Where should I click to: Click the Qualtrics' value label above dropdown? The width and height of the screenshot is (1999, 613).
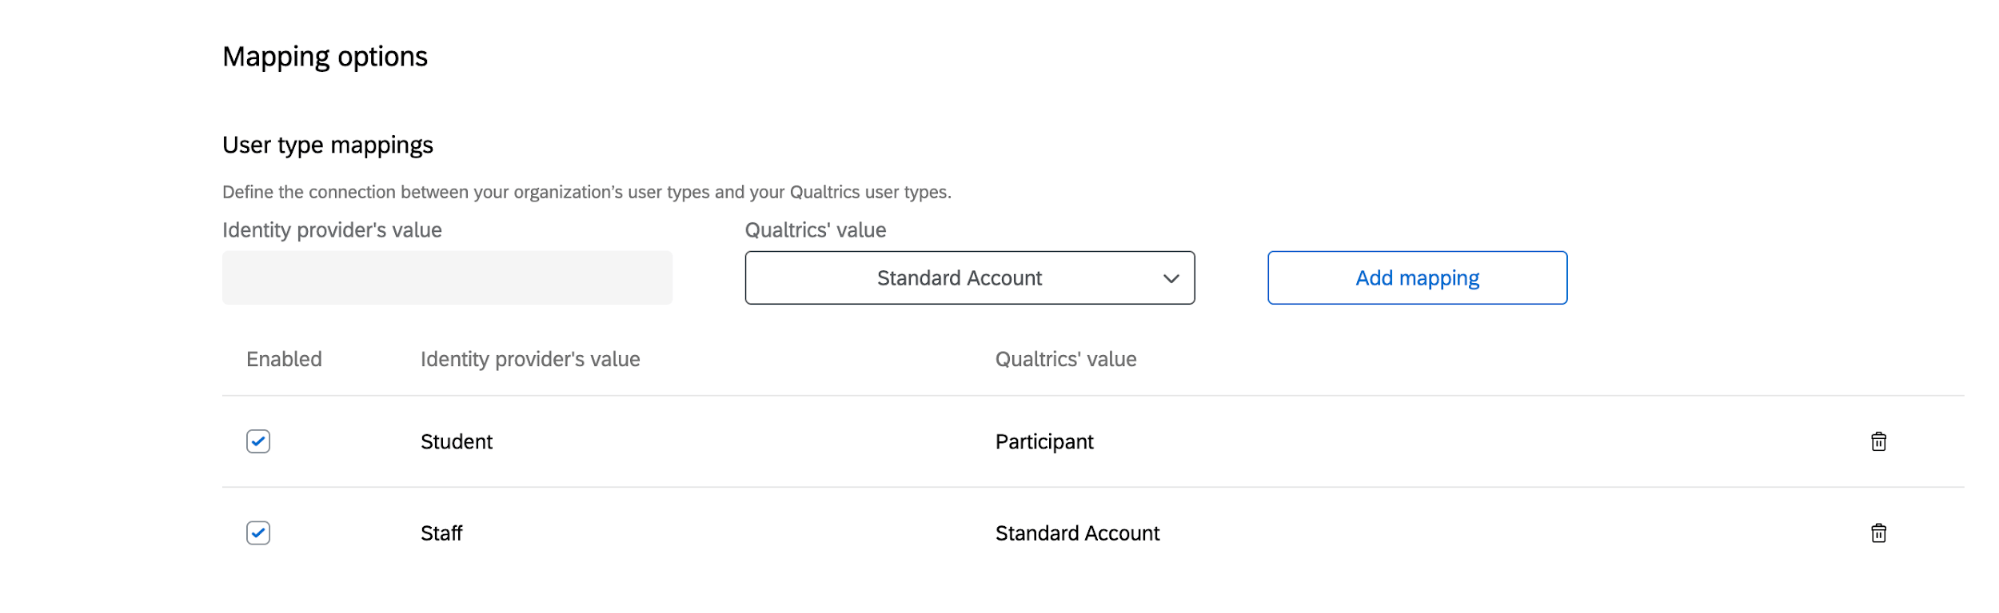tap(815, 230)
